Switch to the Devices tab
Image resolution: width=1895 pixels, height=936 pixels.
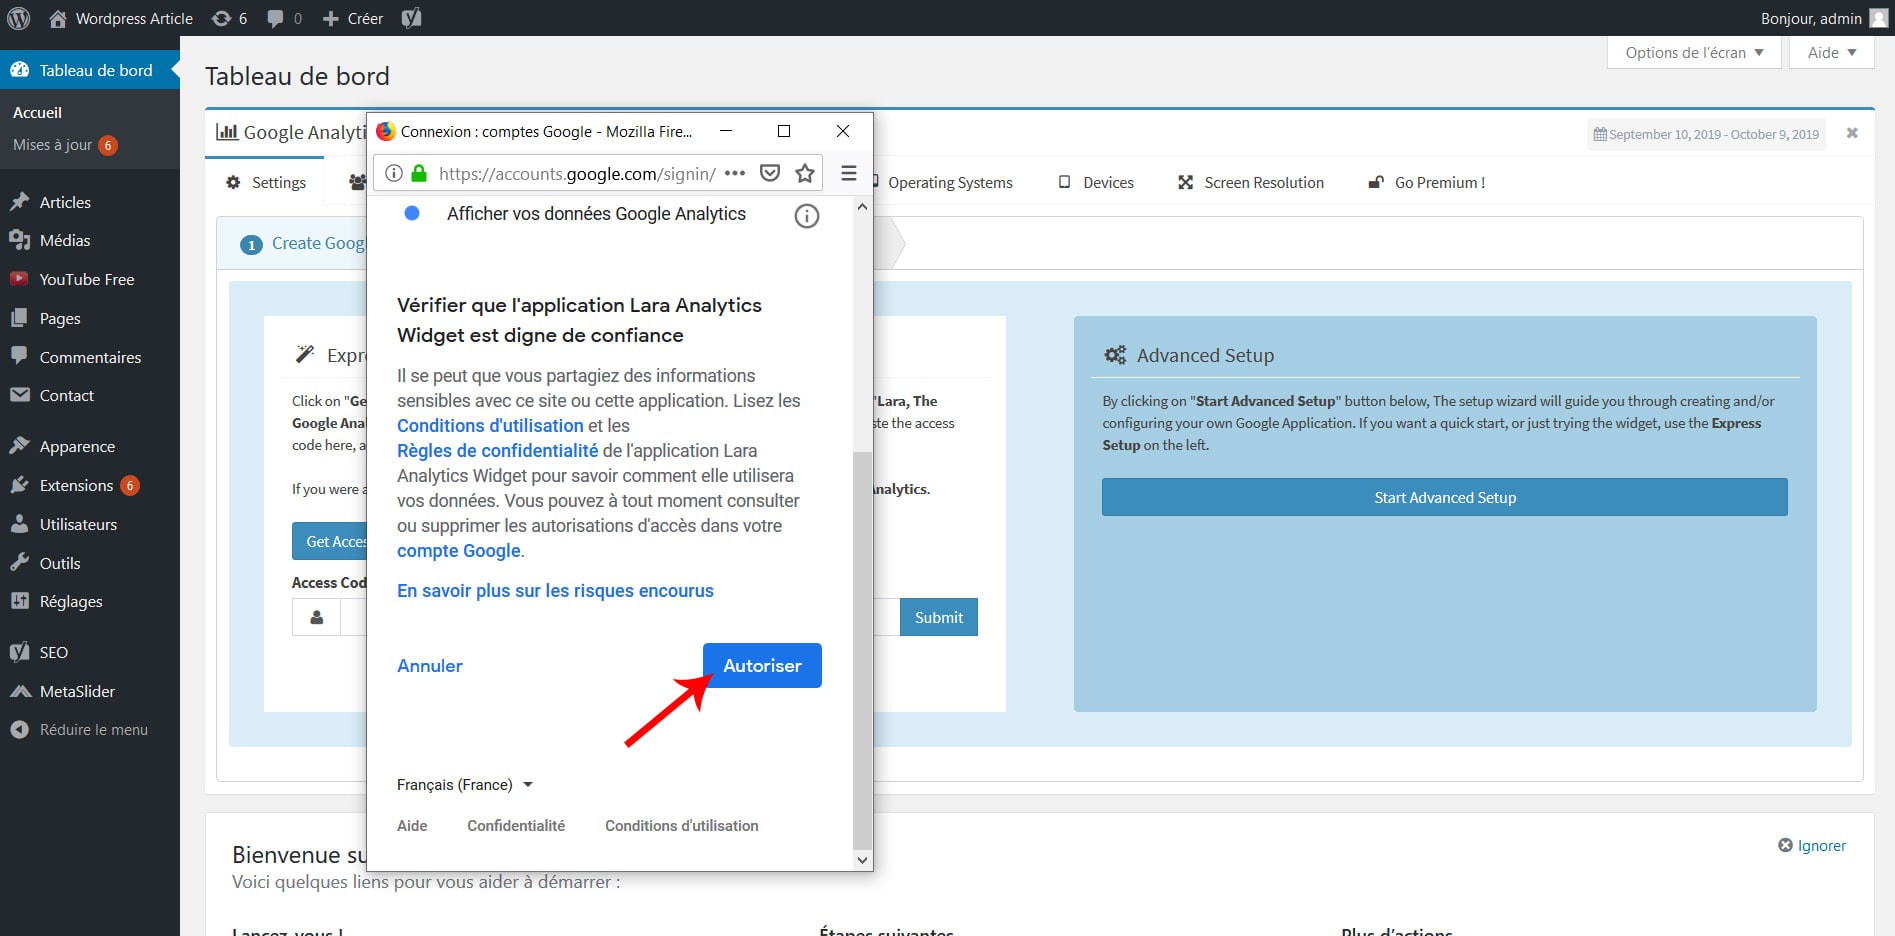(1096, 182)
